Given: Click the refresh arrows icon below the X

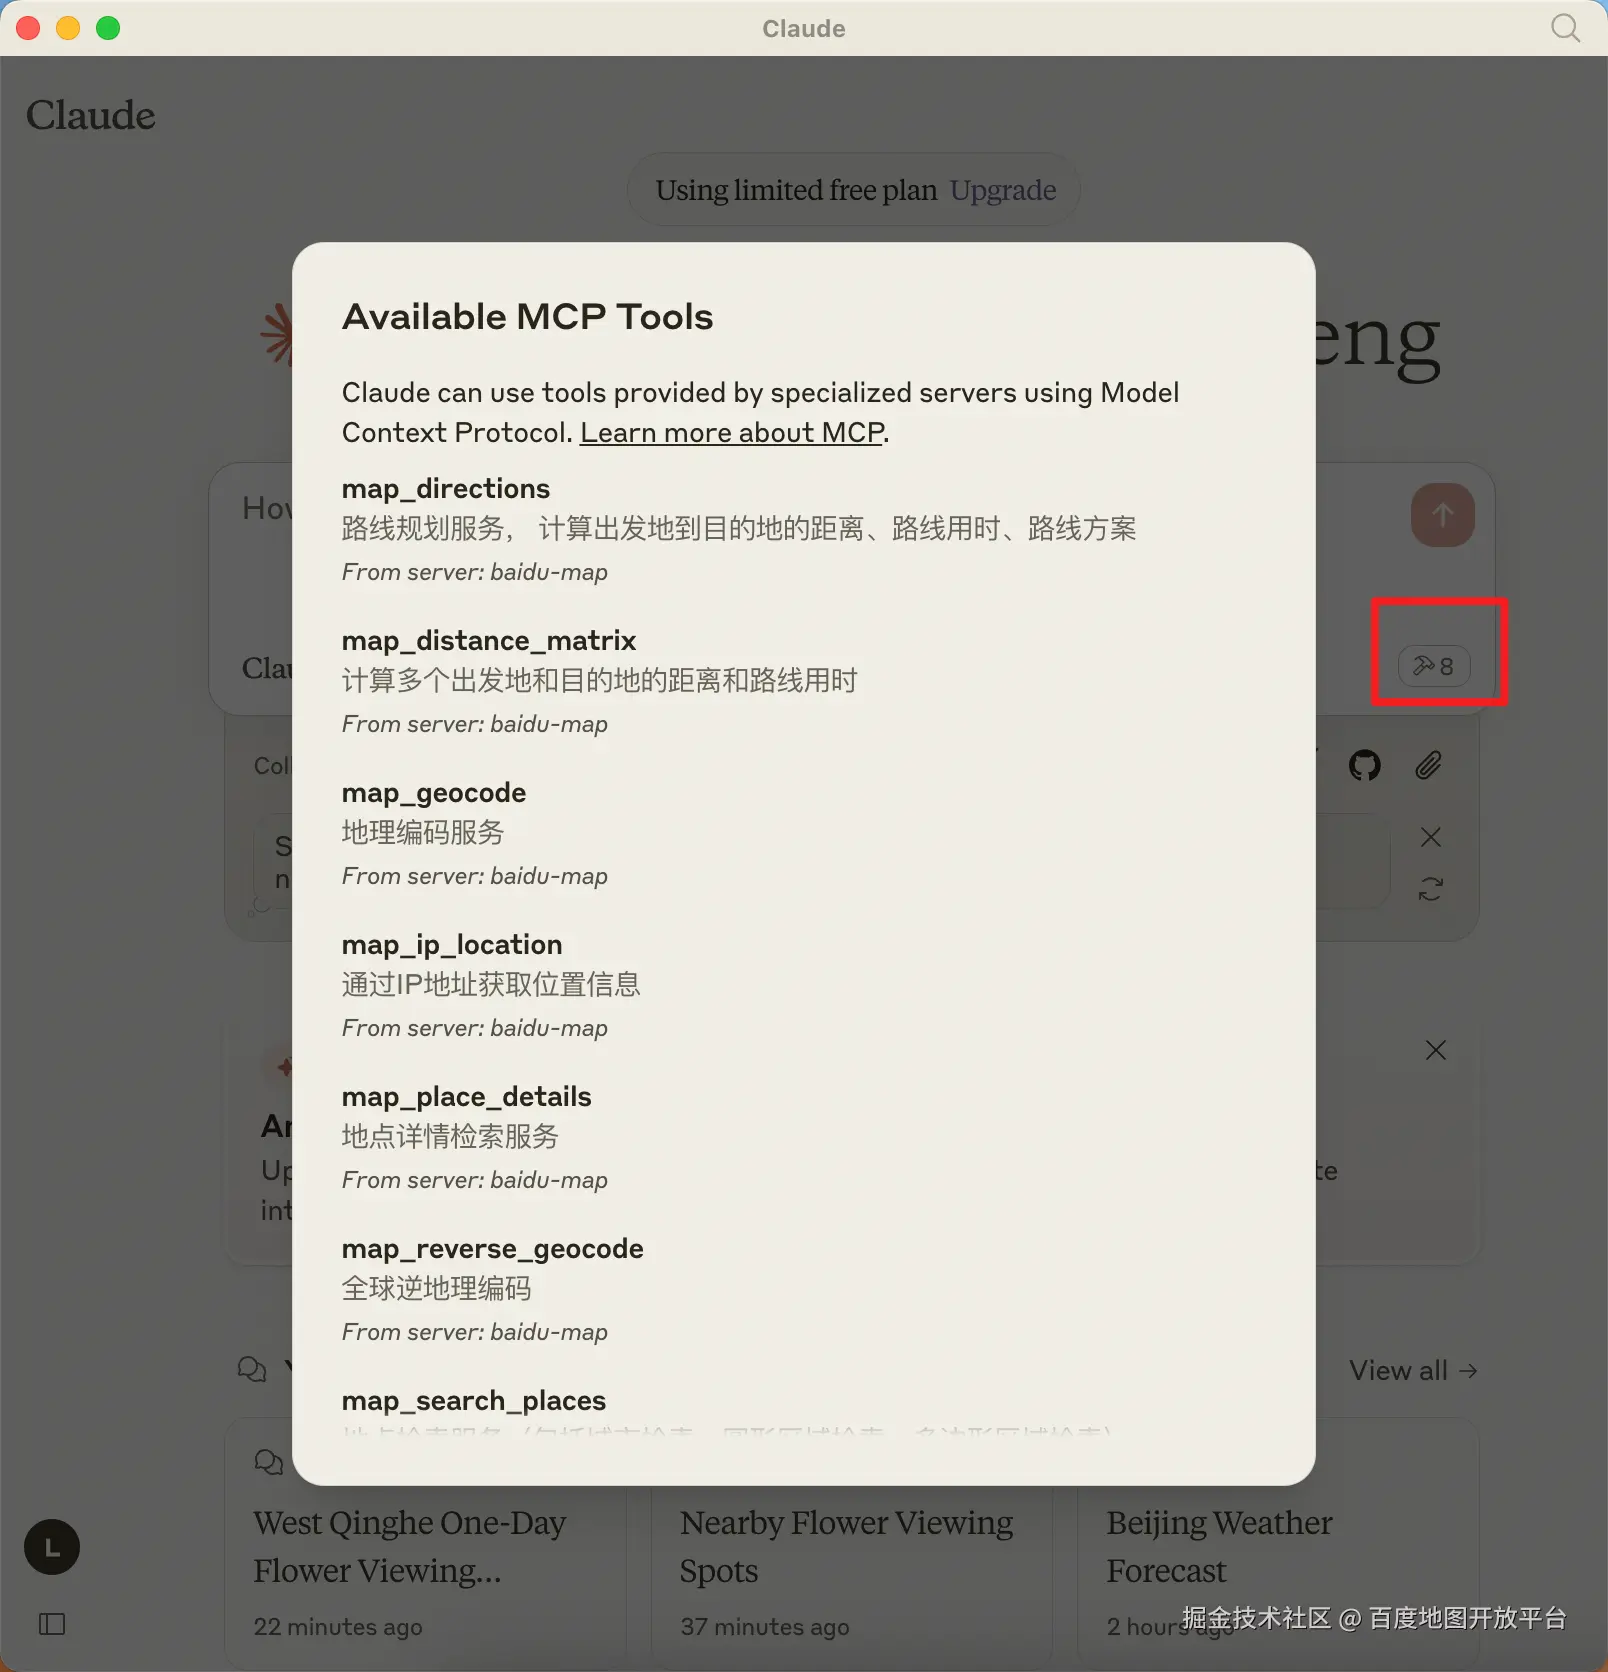Looking at the screenshot, I should pos(1431,889).
